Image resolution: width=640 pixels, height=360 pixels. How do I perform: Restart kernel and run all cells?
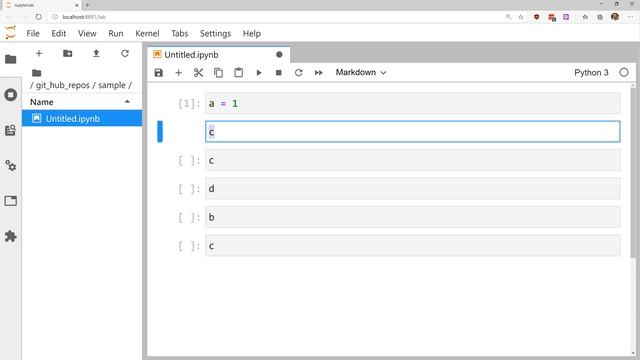(319, 73)
